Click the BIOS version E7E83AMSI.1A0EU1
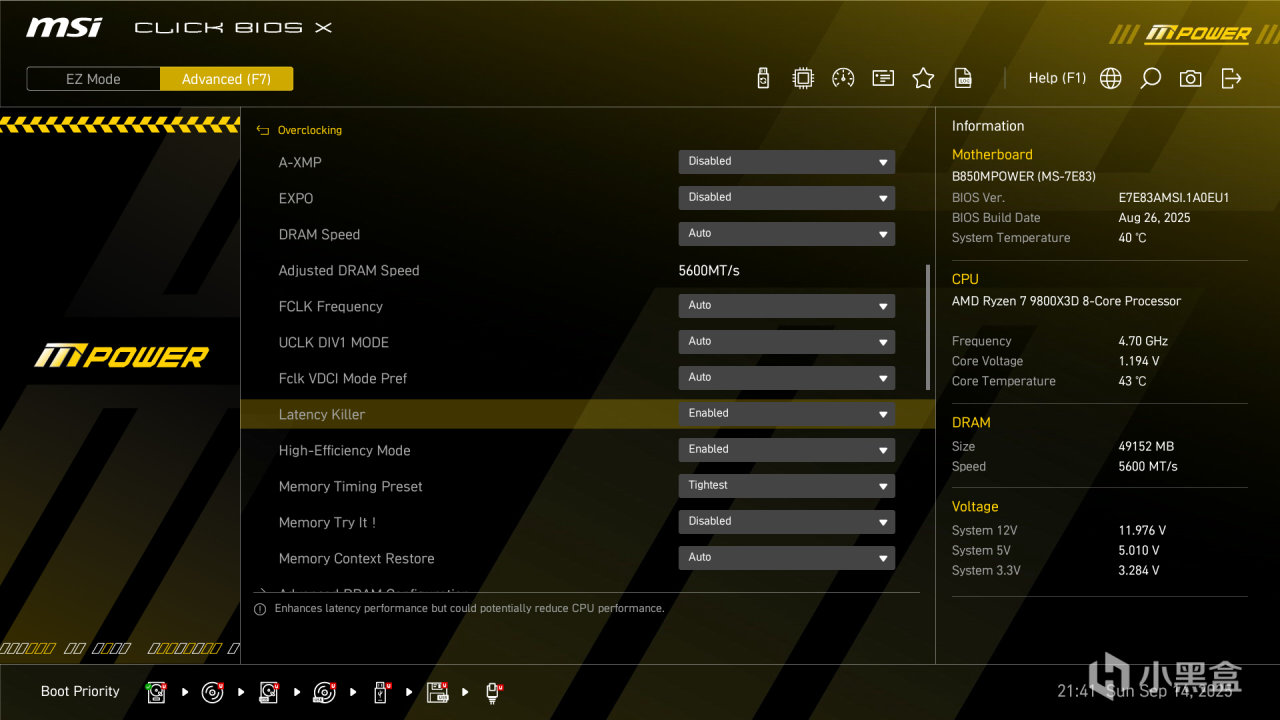This screenshot has height=720, width=1280. click(1174, 198)
